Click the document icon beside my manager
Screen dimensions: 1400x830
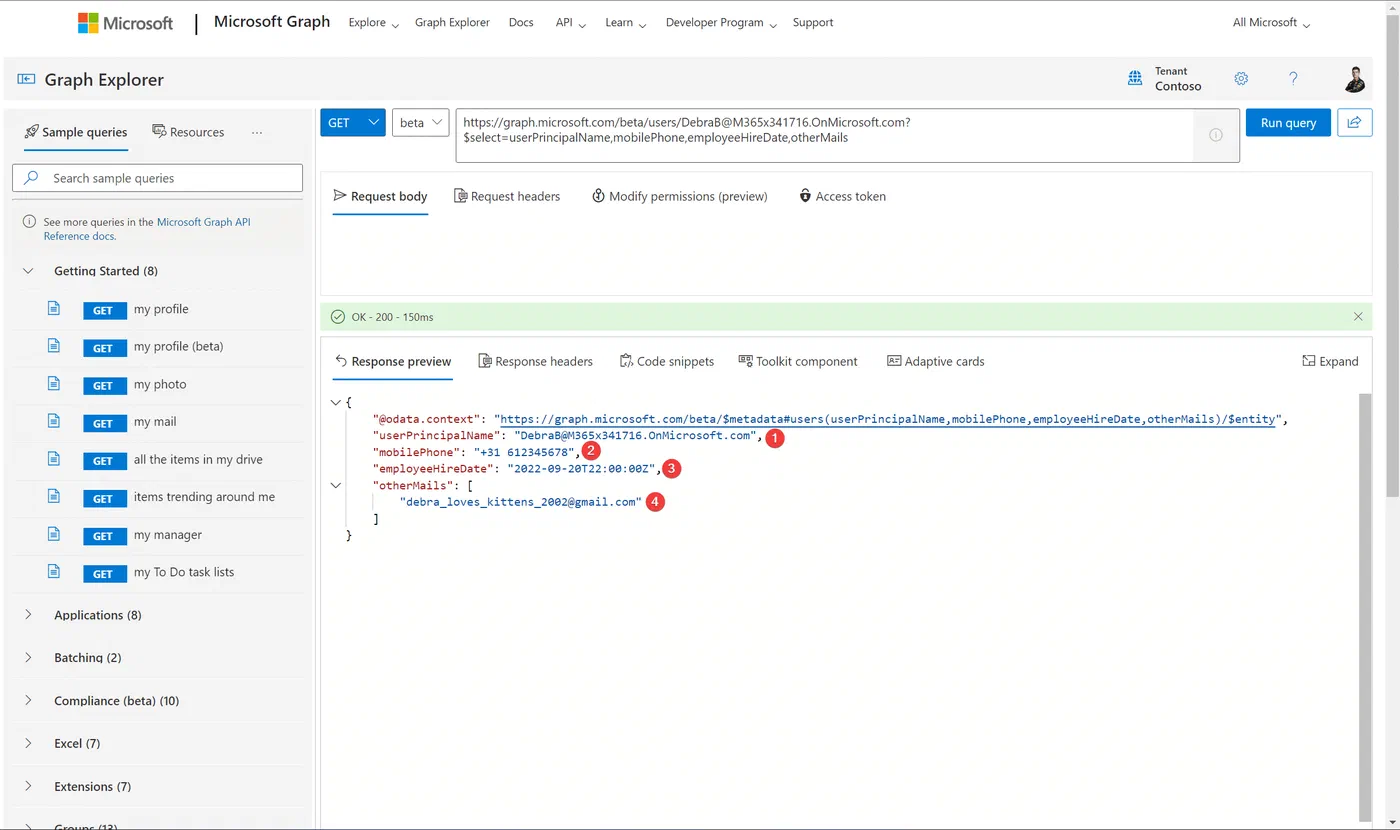55,535
